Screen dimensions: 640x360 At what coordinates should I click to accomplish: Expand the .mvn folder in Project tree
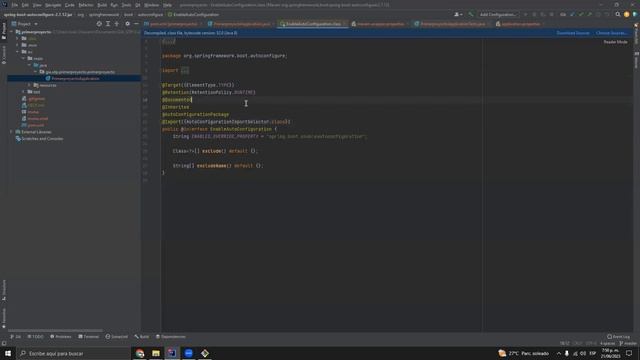18,45
